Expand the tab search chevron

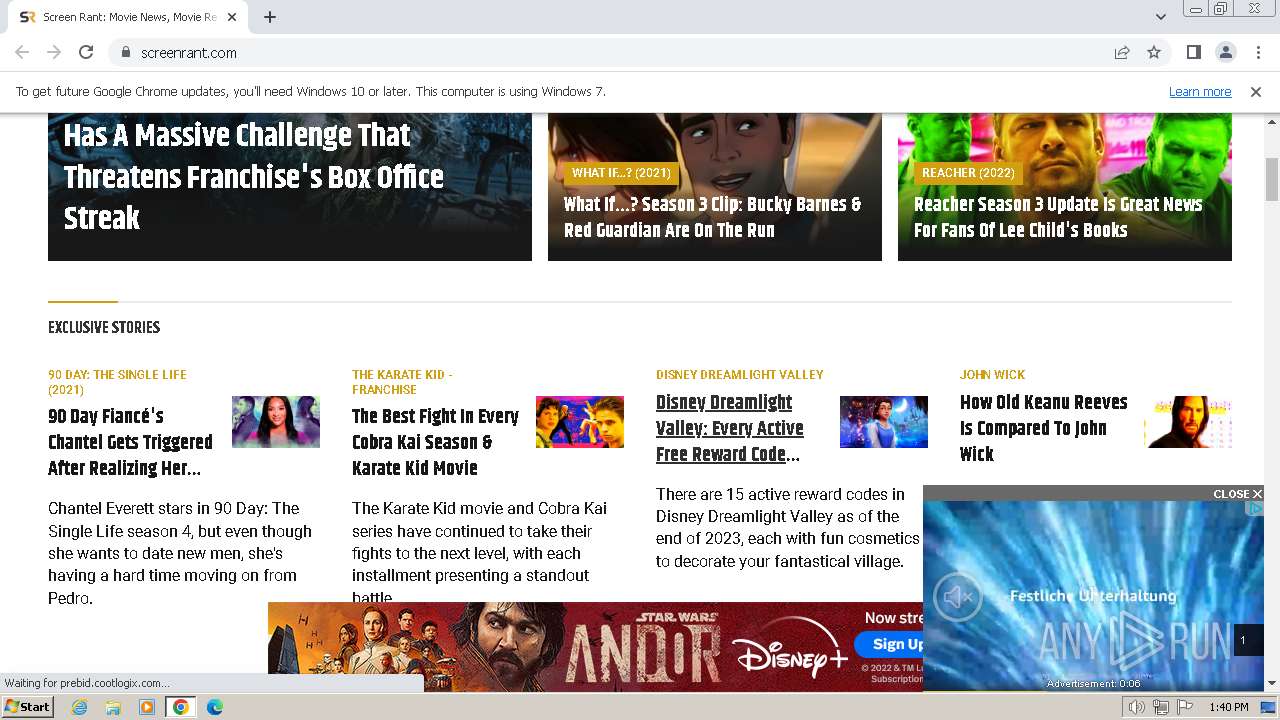(x=1160, y=17)
